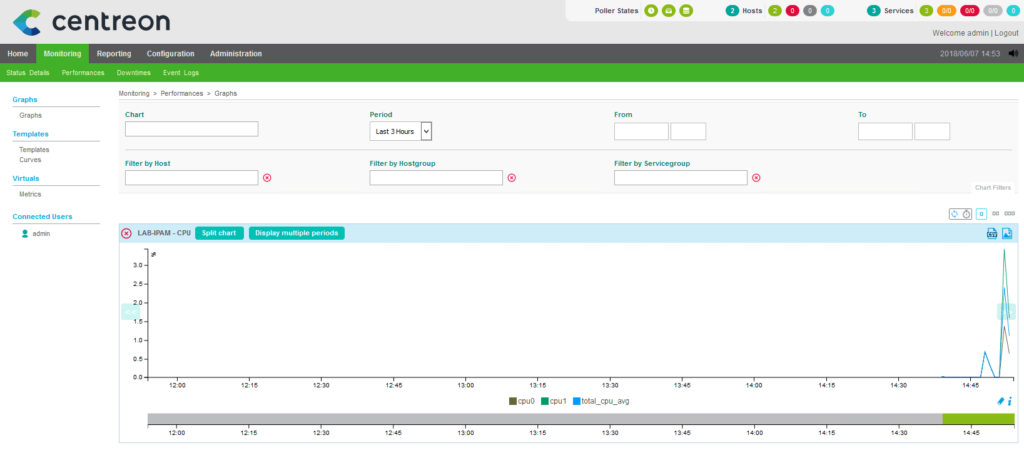This screenshot has height=460, width=1024.
Task: Click the Filter by Servicegroup input
Action: (x=680, y=178)
